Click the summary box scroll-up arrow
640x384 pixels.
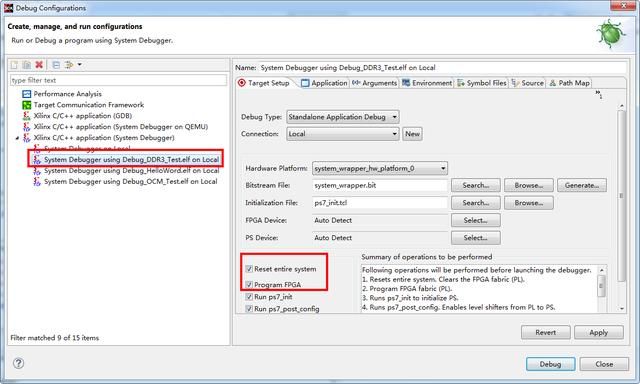pyautogui.click(x=601, y=270)
